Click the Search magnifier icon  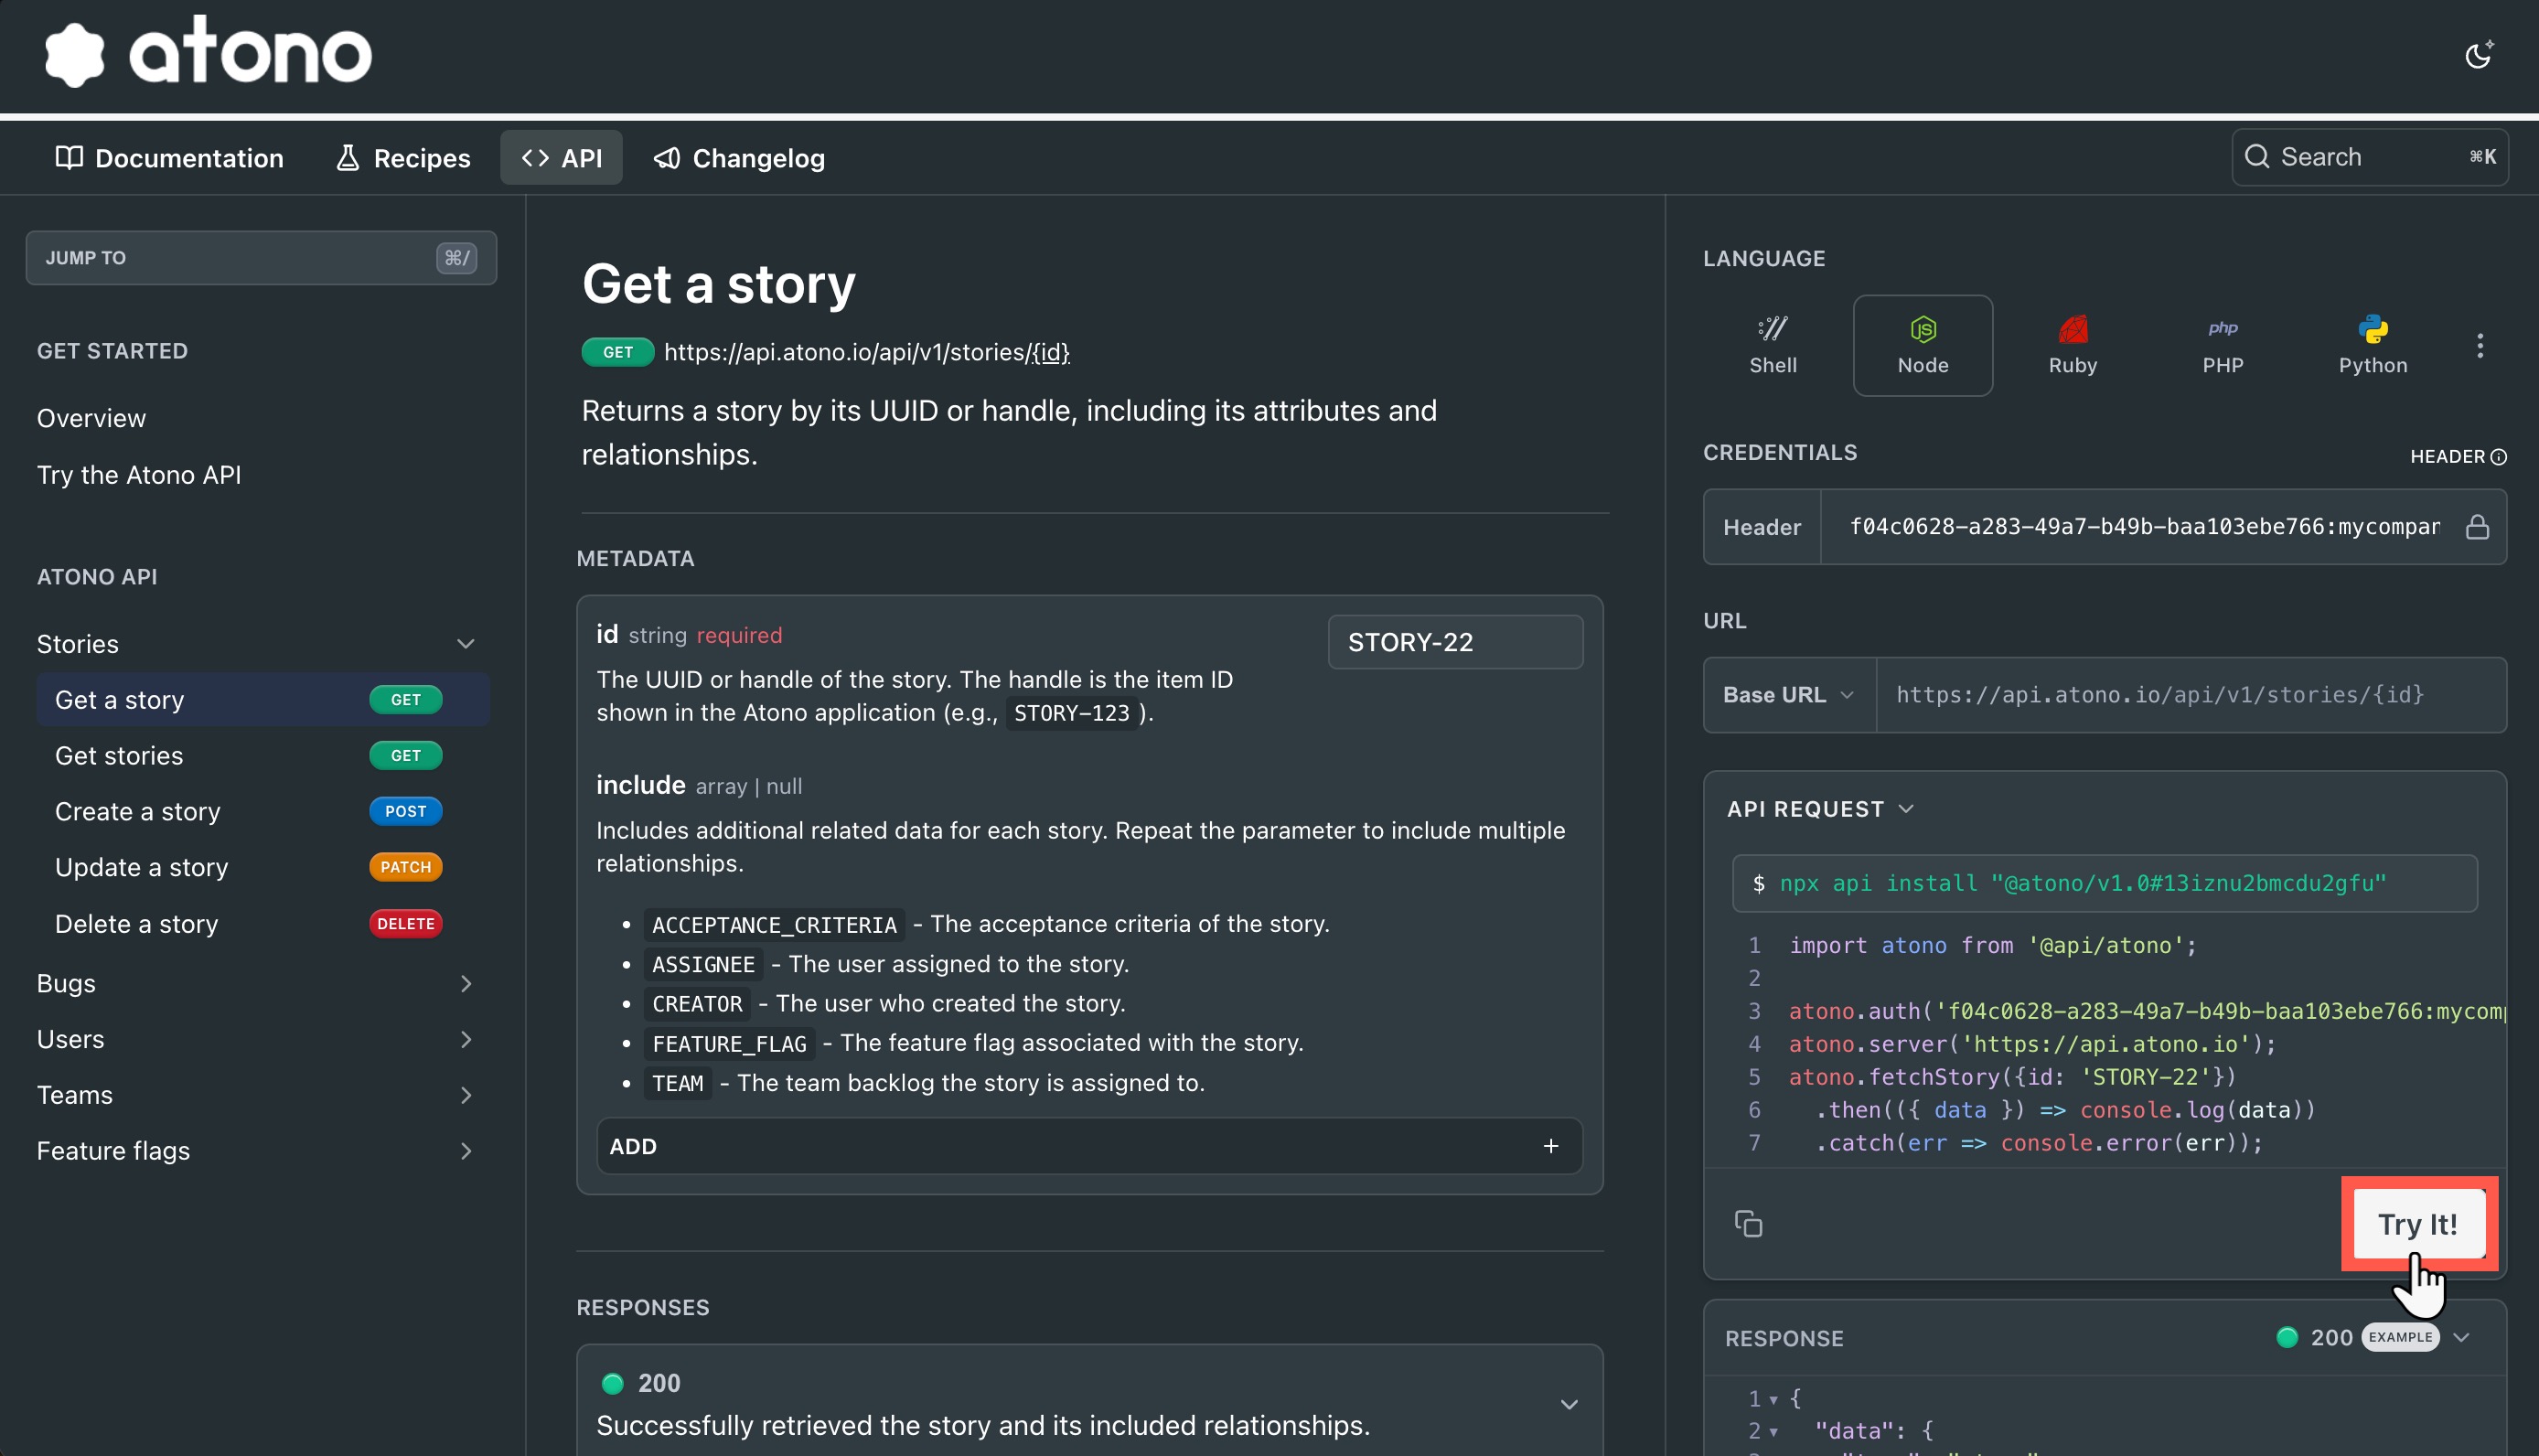click(x=2257, y=157)
